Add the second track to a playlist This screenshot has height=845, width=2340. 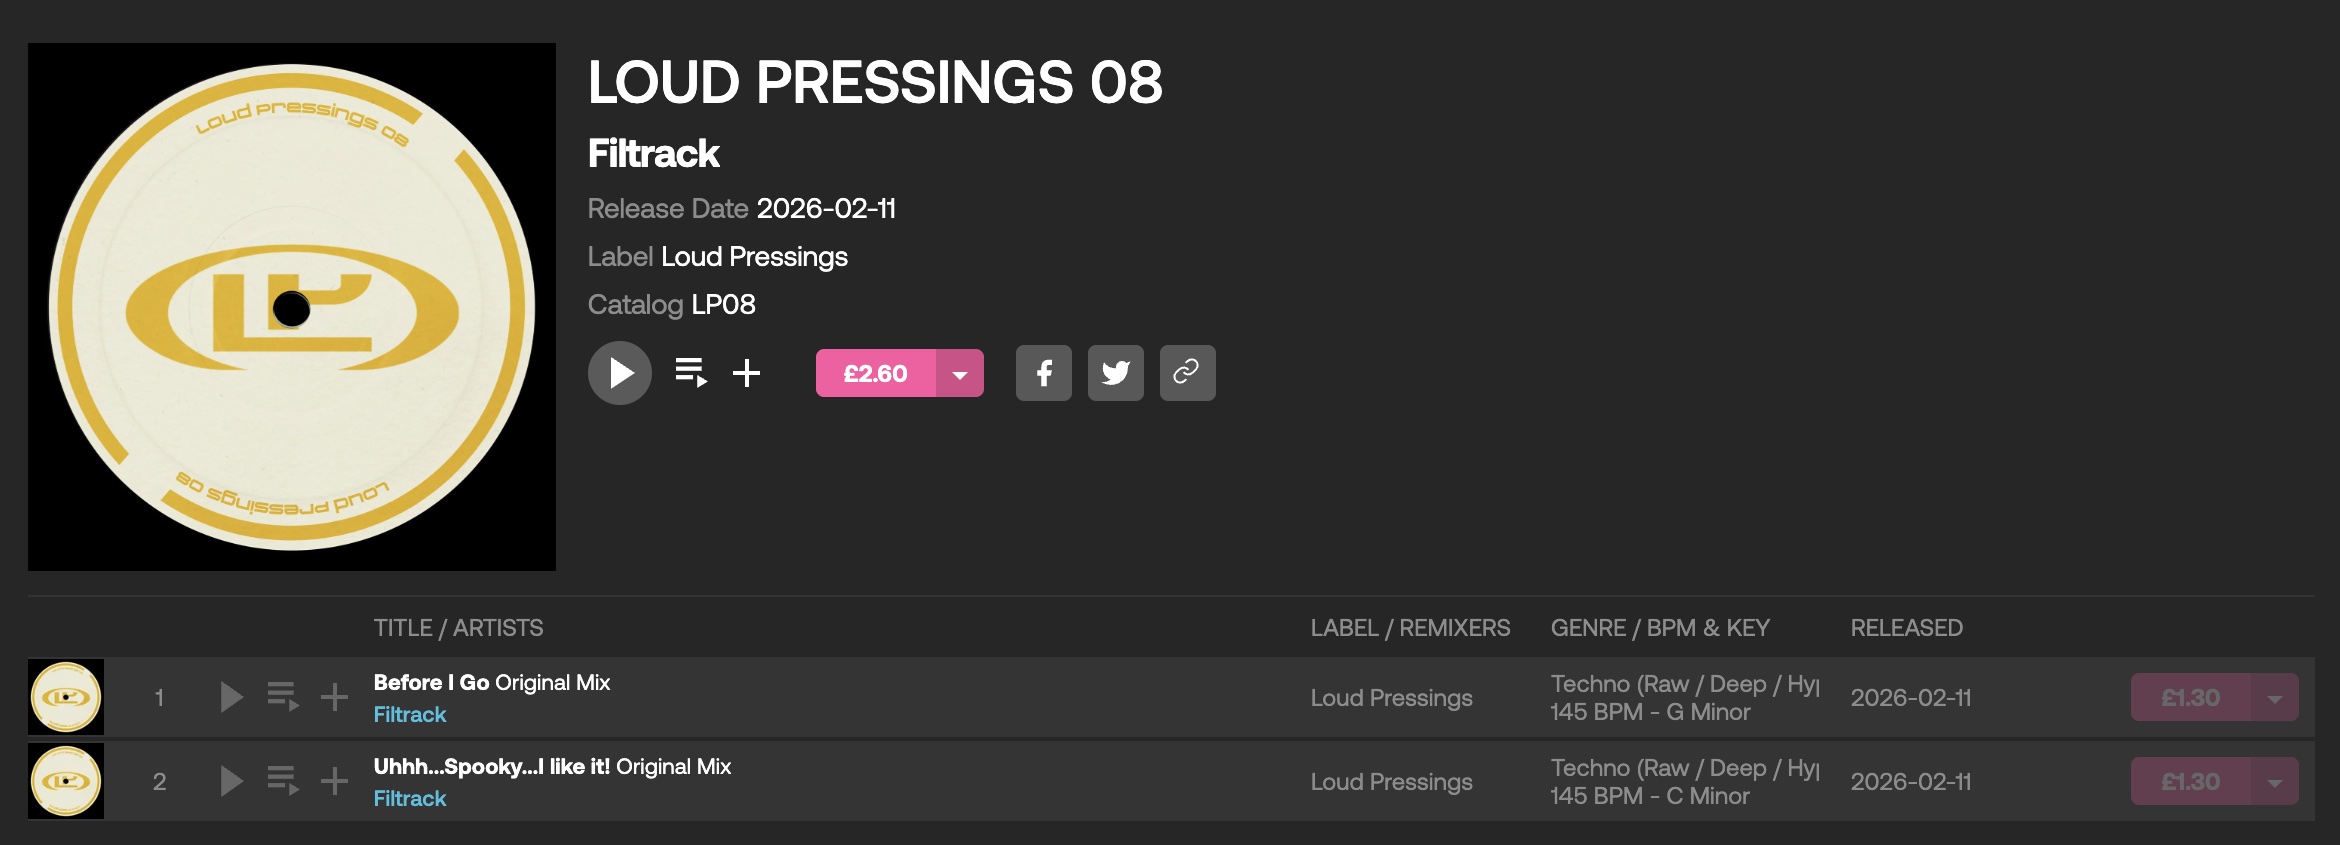[334, 781]
